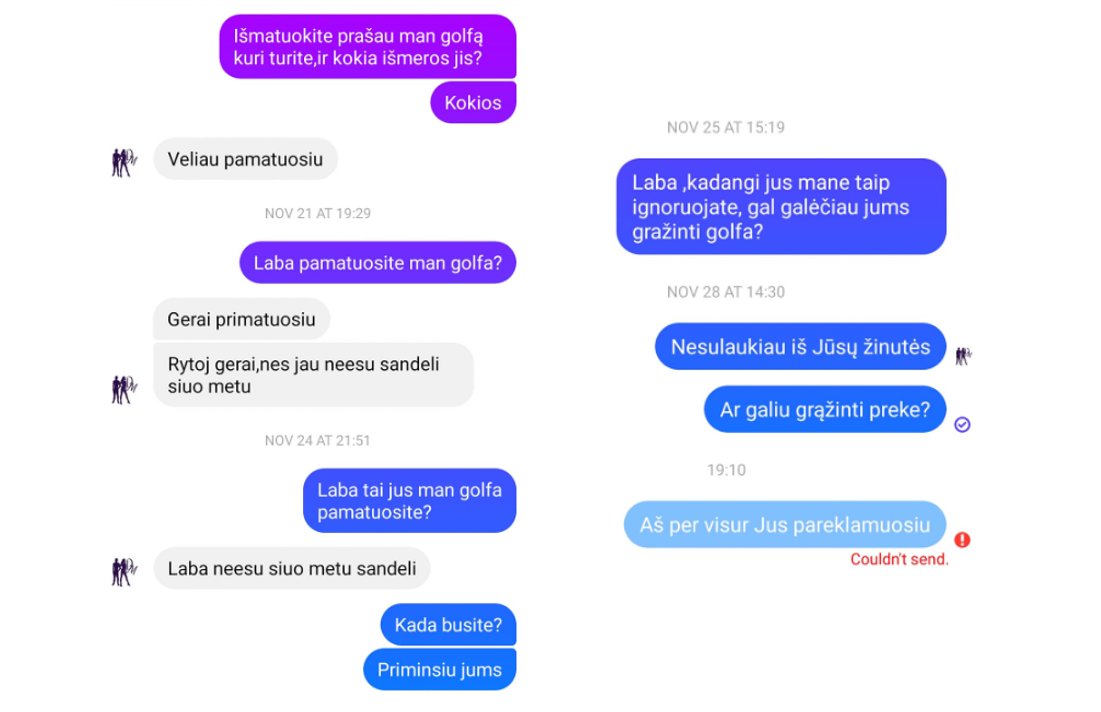Click the 'Couldn't send.' error text
1101x712 pixels.
click(x=899, y=559)
